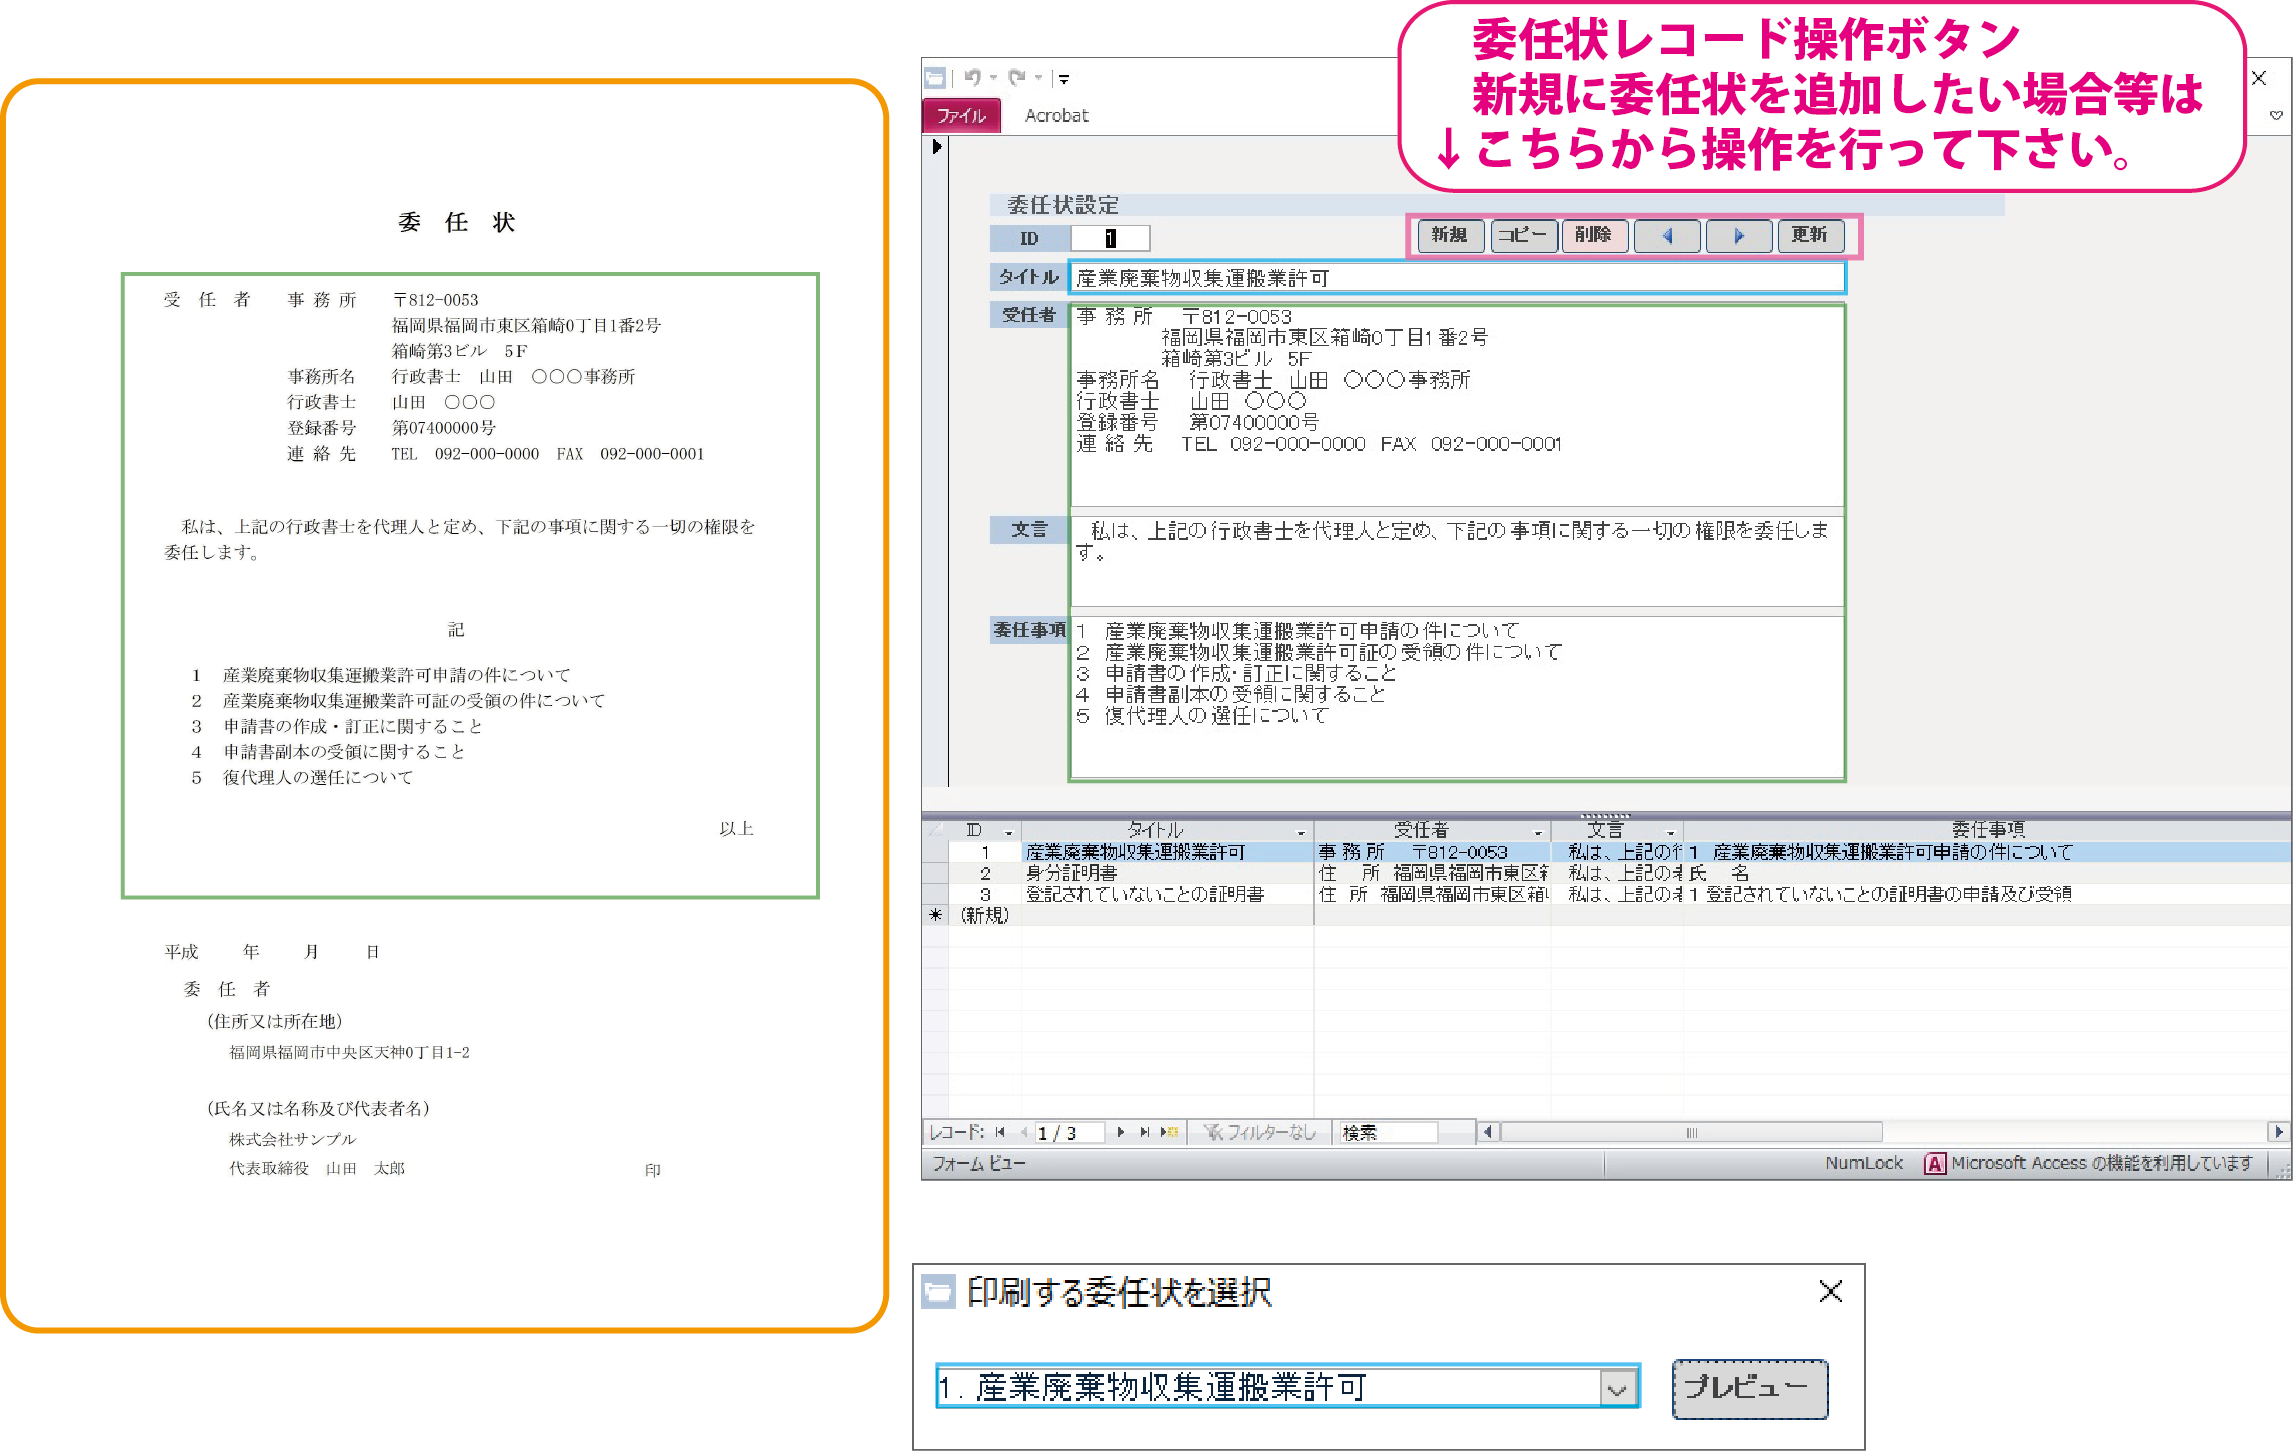2293x1451 pixels.
Task: Click the 削除 button
Action: 1594,236
